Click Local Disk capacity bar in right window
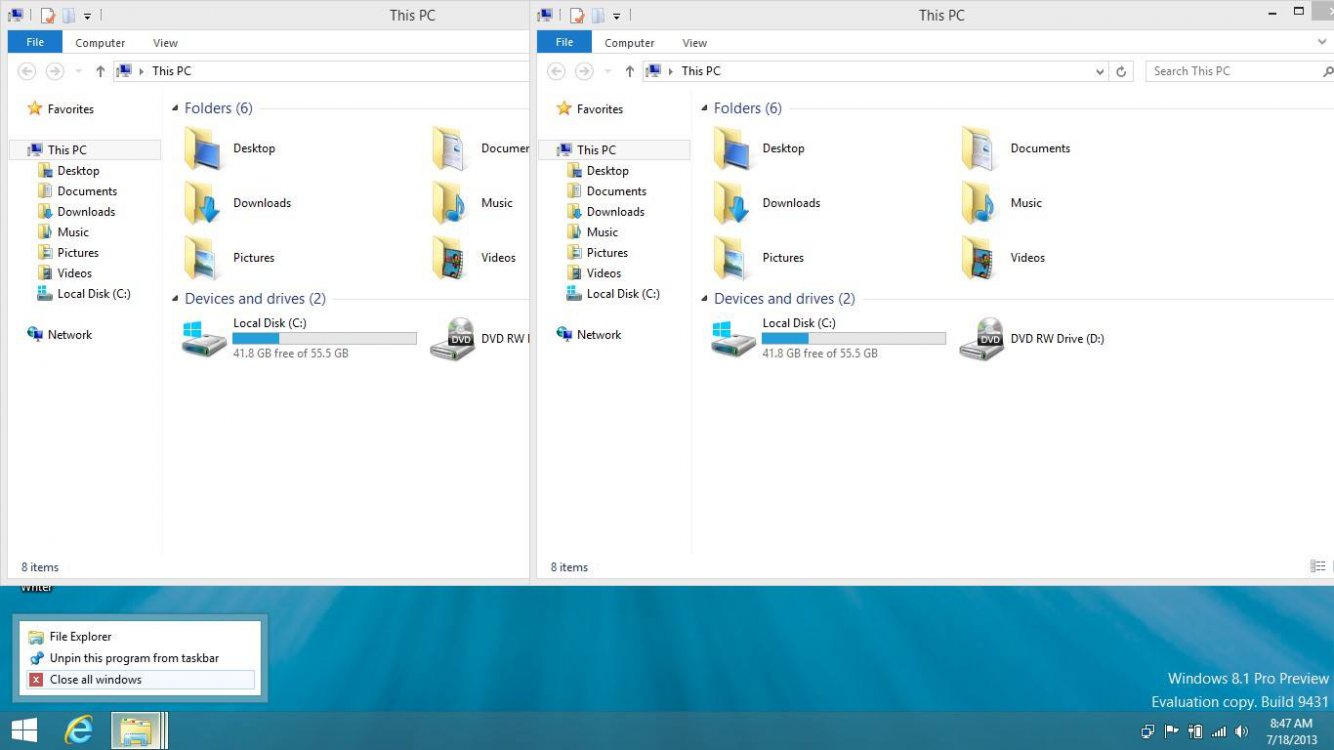Viewport: 1334px width, 750px height. [x=853, y=339]
